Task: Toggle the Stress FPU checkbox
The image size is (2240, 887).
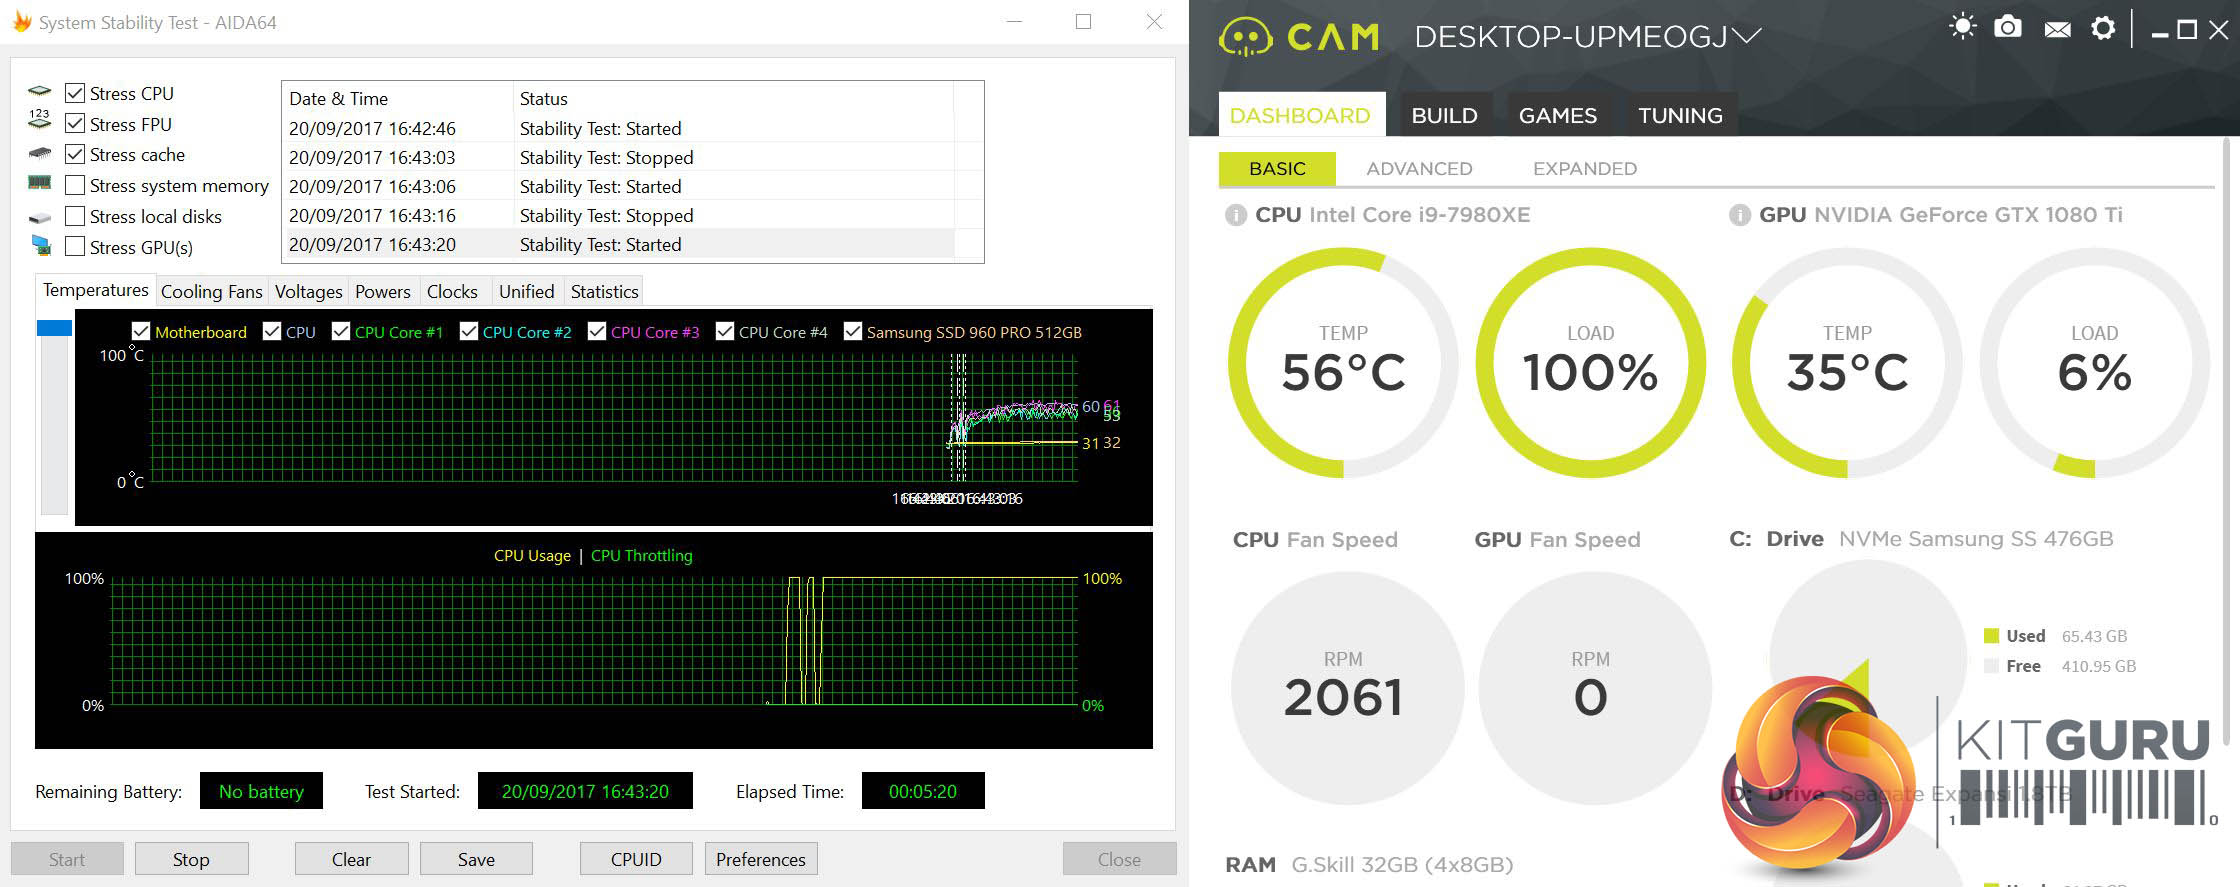Action: [x=75, y=124]
